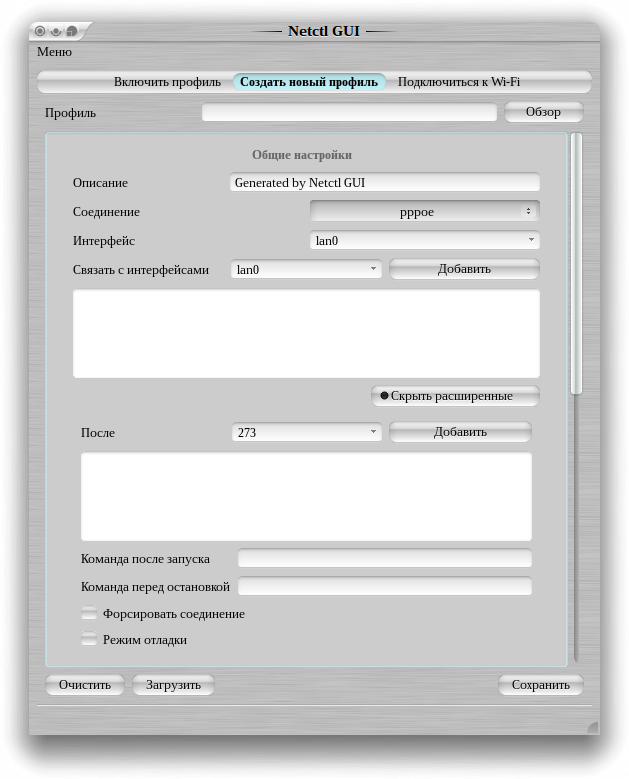
Task: Click Добавить next to Связать с интерфейсами
Action: tap(464, 269)
